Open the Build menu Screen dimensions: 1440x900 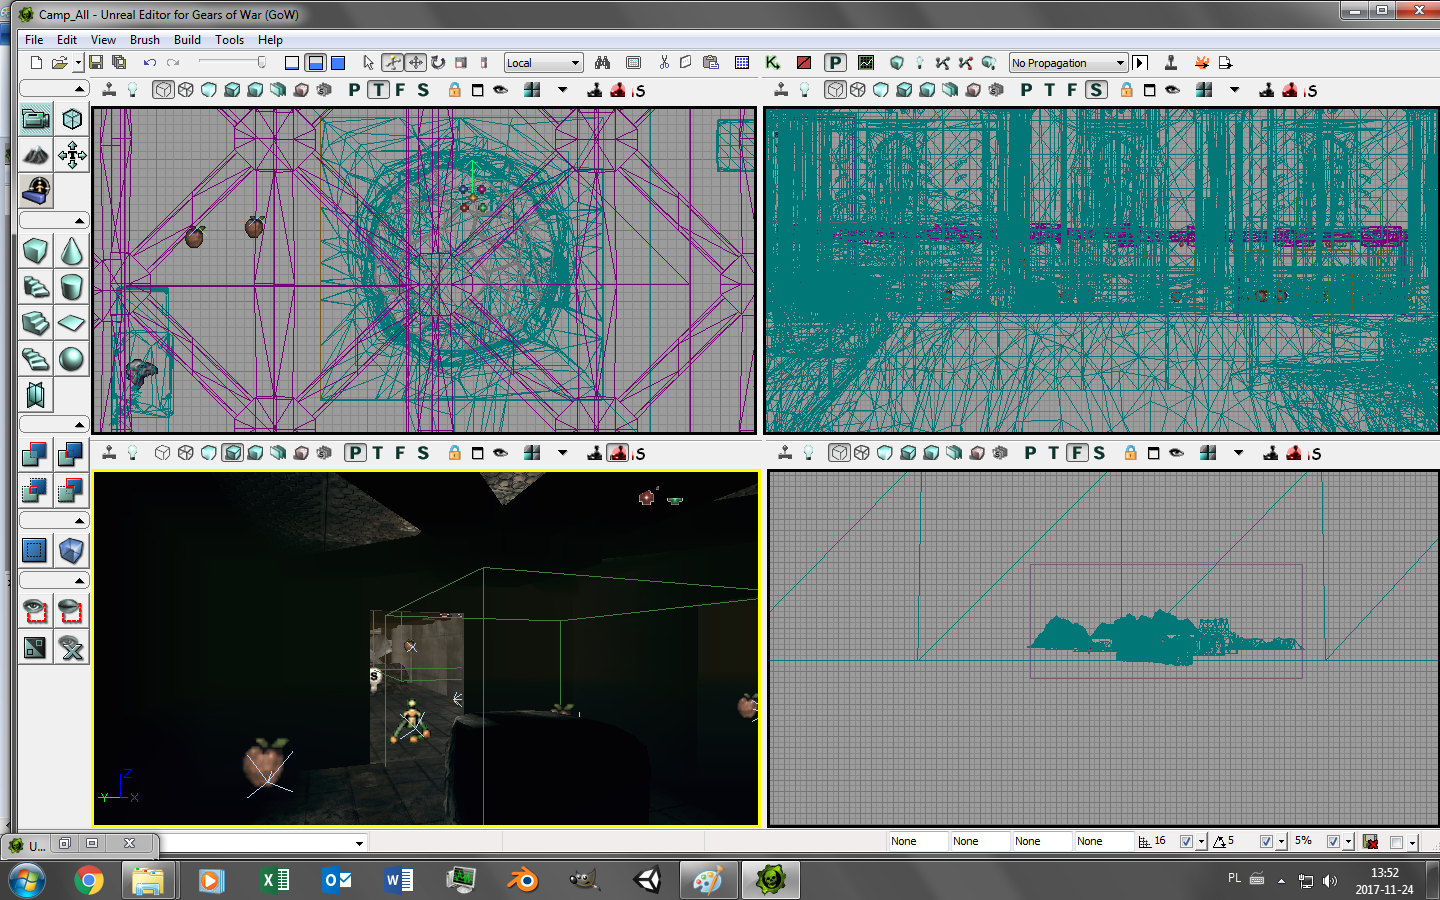click(x=187, y=40)
